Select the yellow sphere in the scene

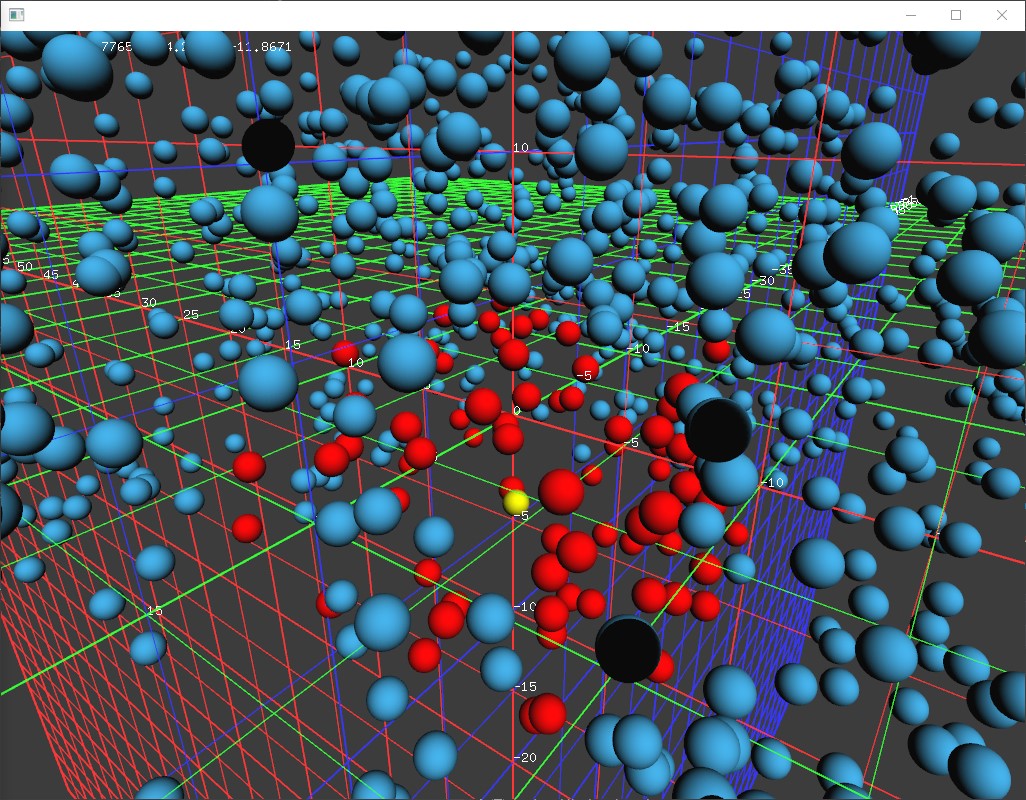[516, 502]
